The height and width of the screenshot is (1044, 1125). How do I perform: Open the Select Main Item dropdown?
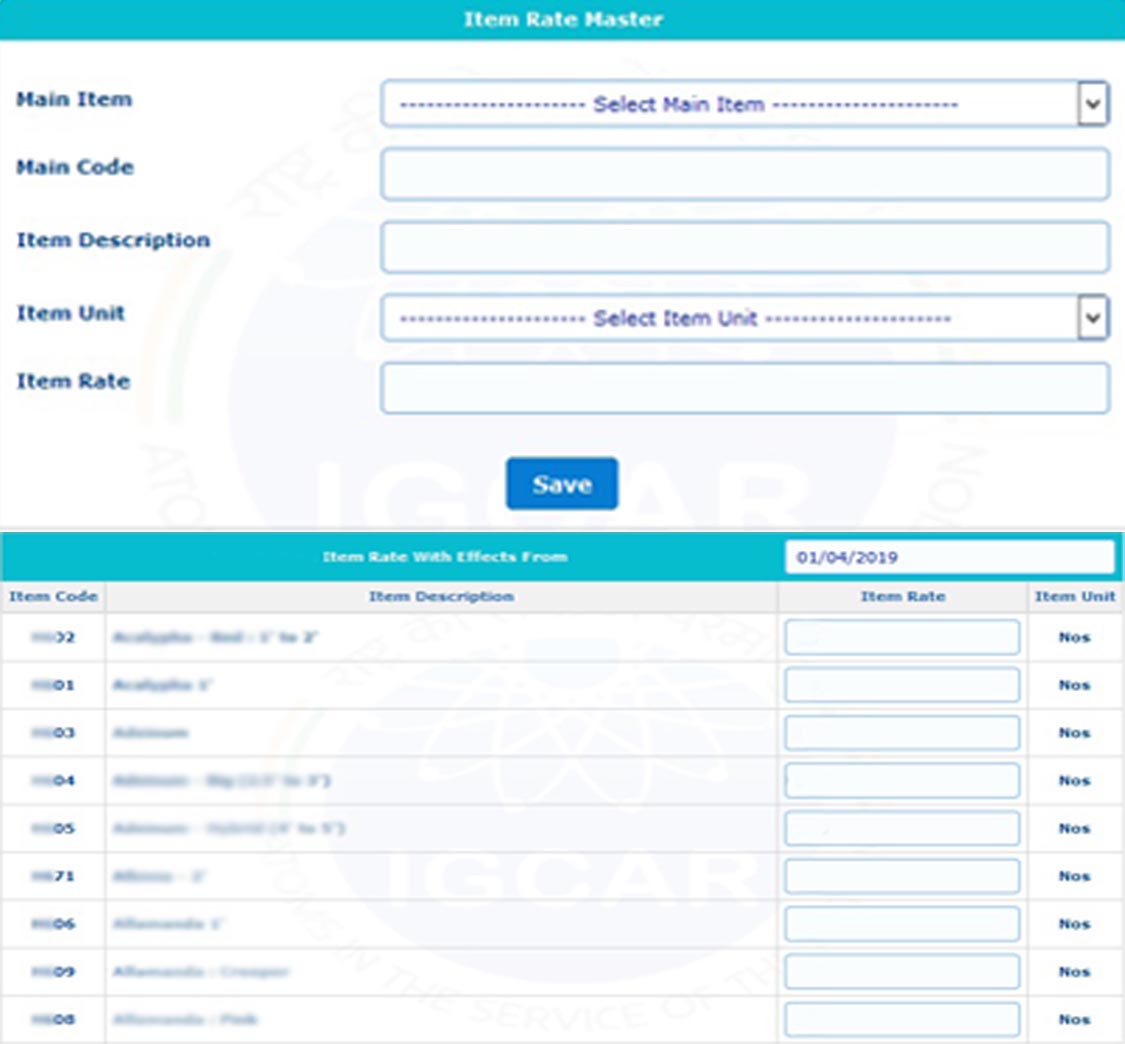[x=730, y=104]
